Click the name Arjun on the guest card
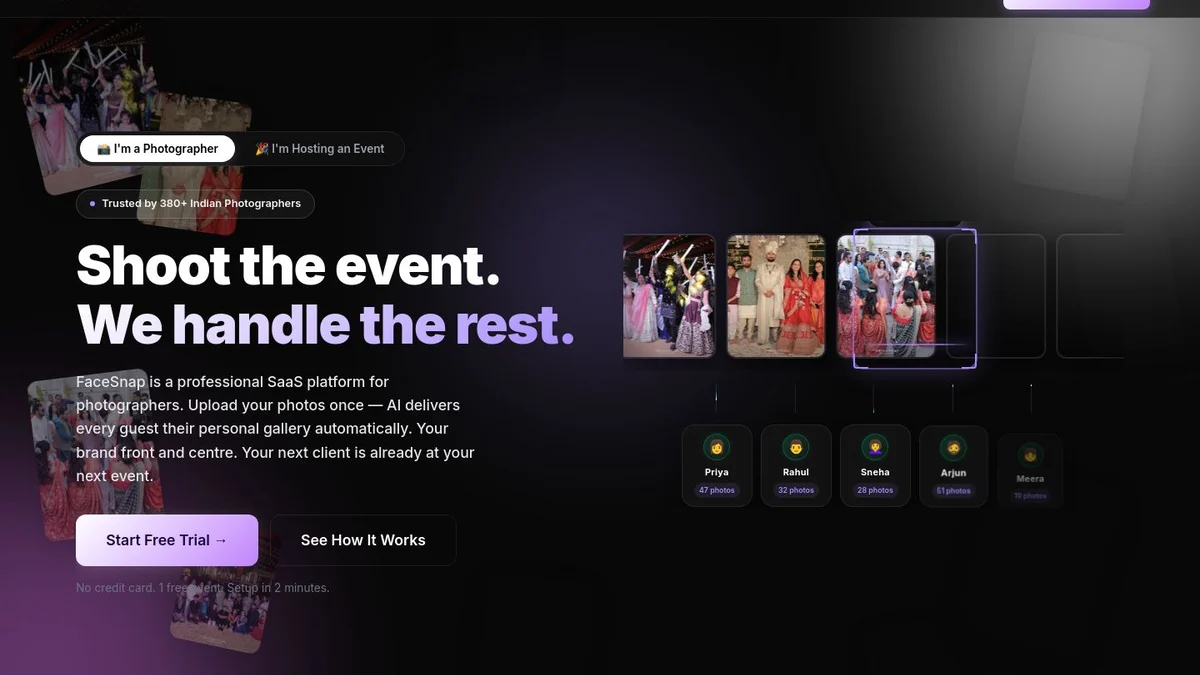 953,473
